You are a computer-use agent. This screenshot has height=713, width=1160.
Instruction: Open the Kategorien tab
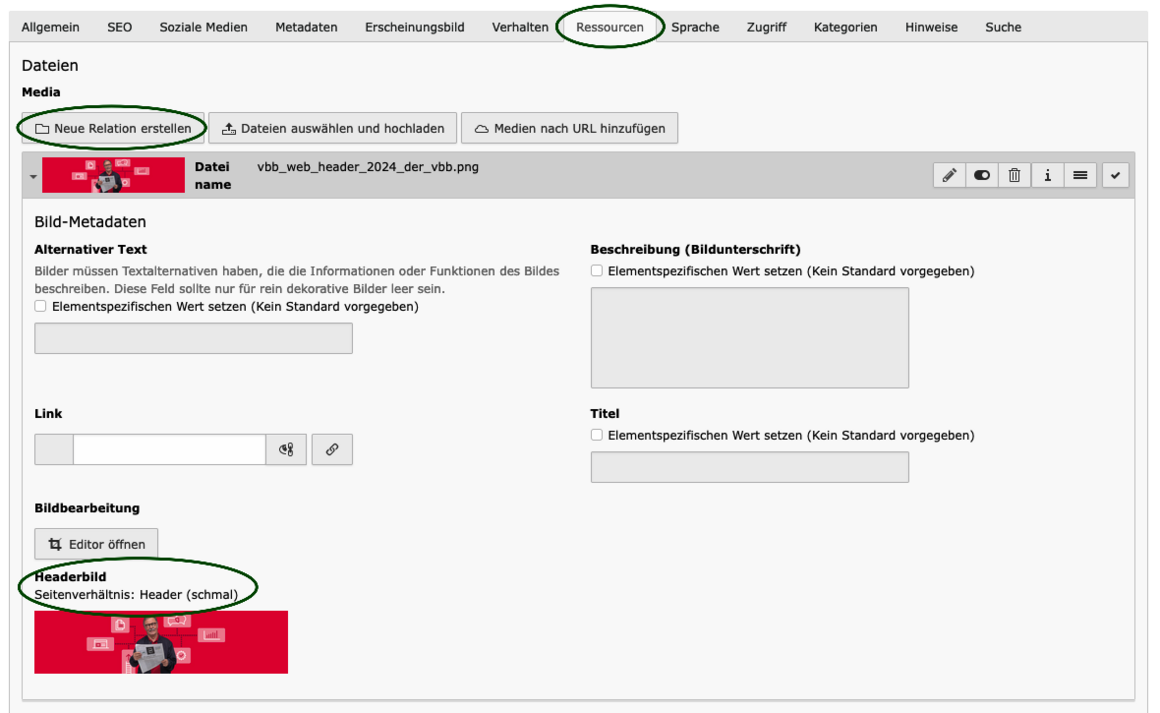tap(846, 27)
